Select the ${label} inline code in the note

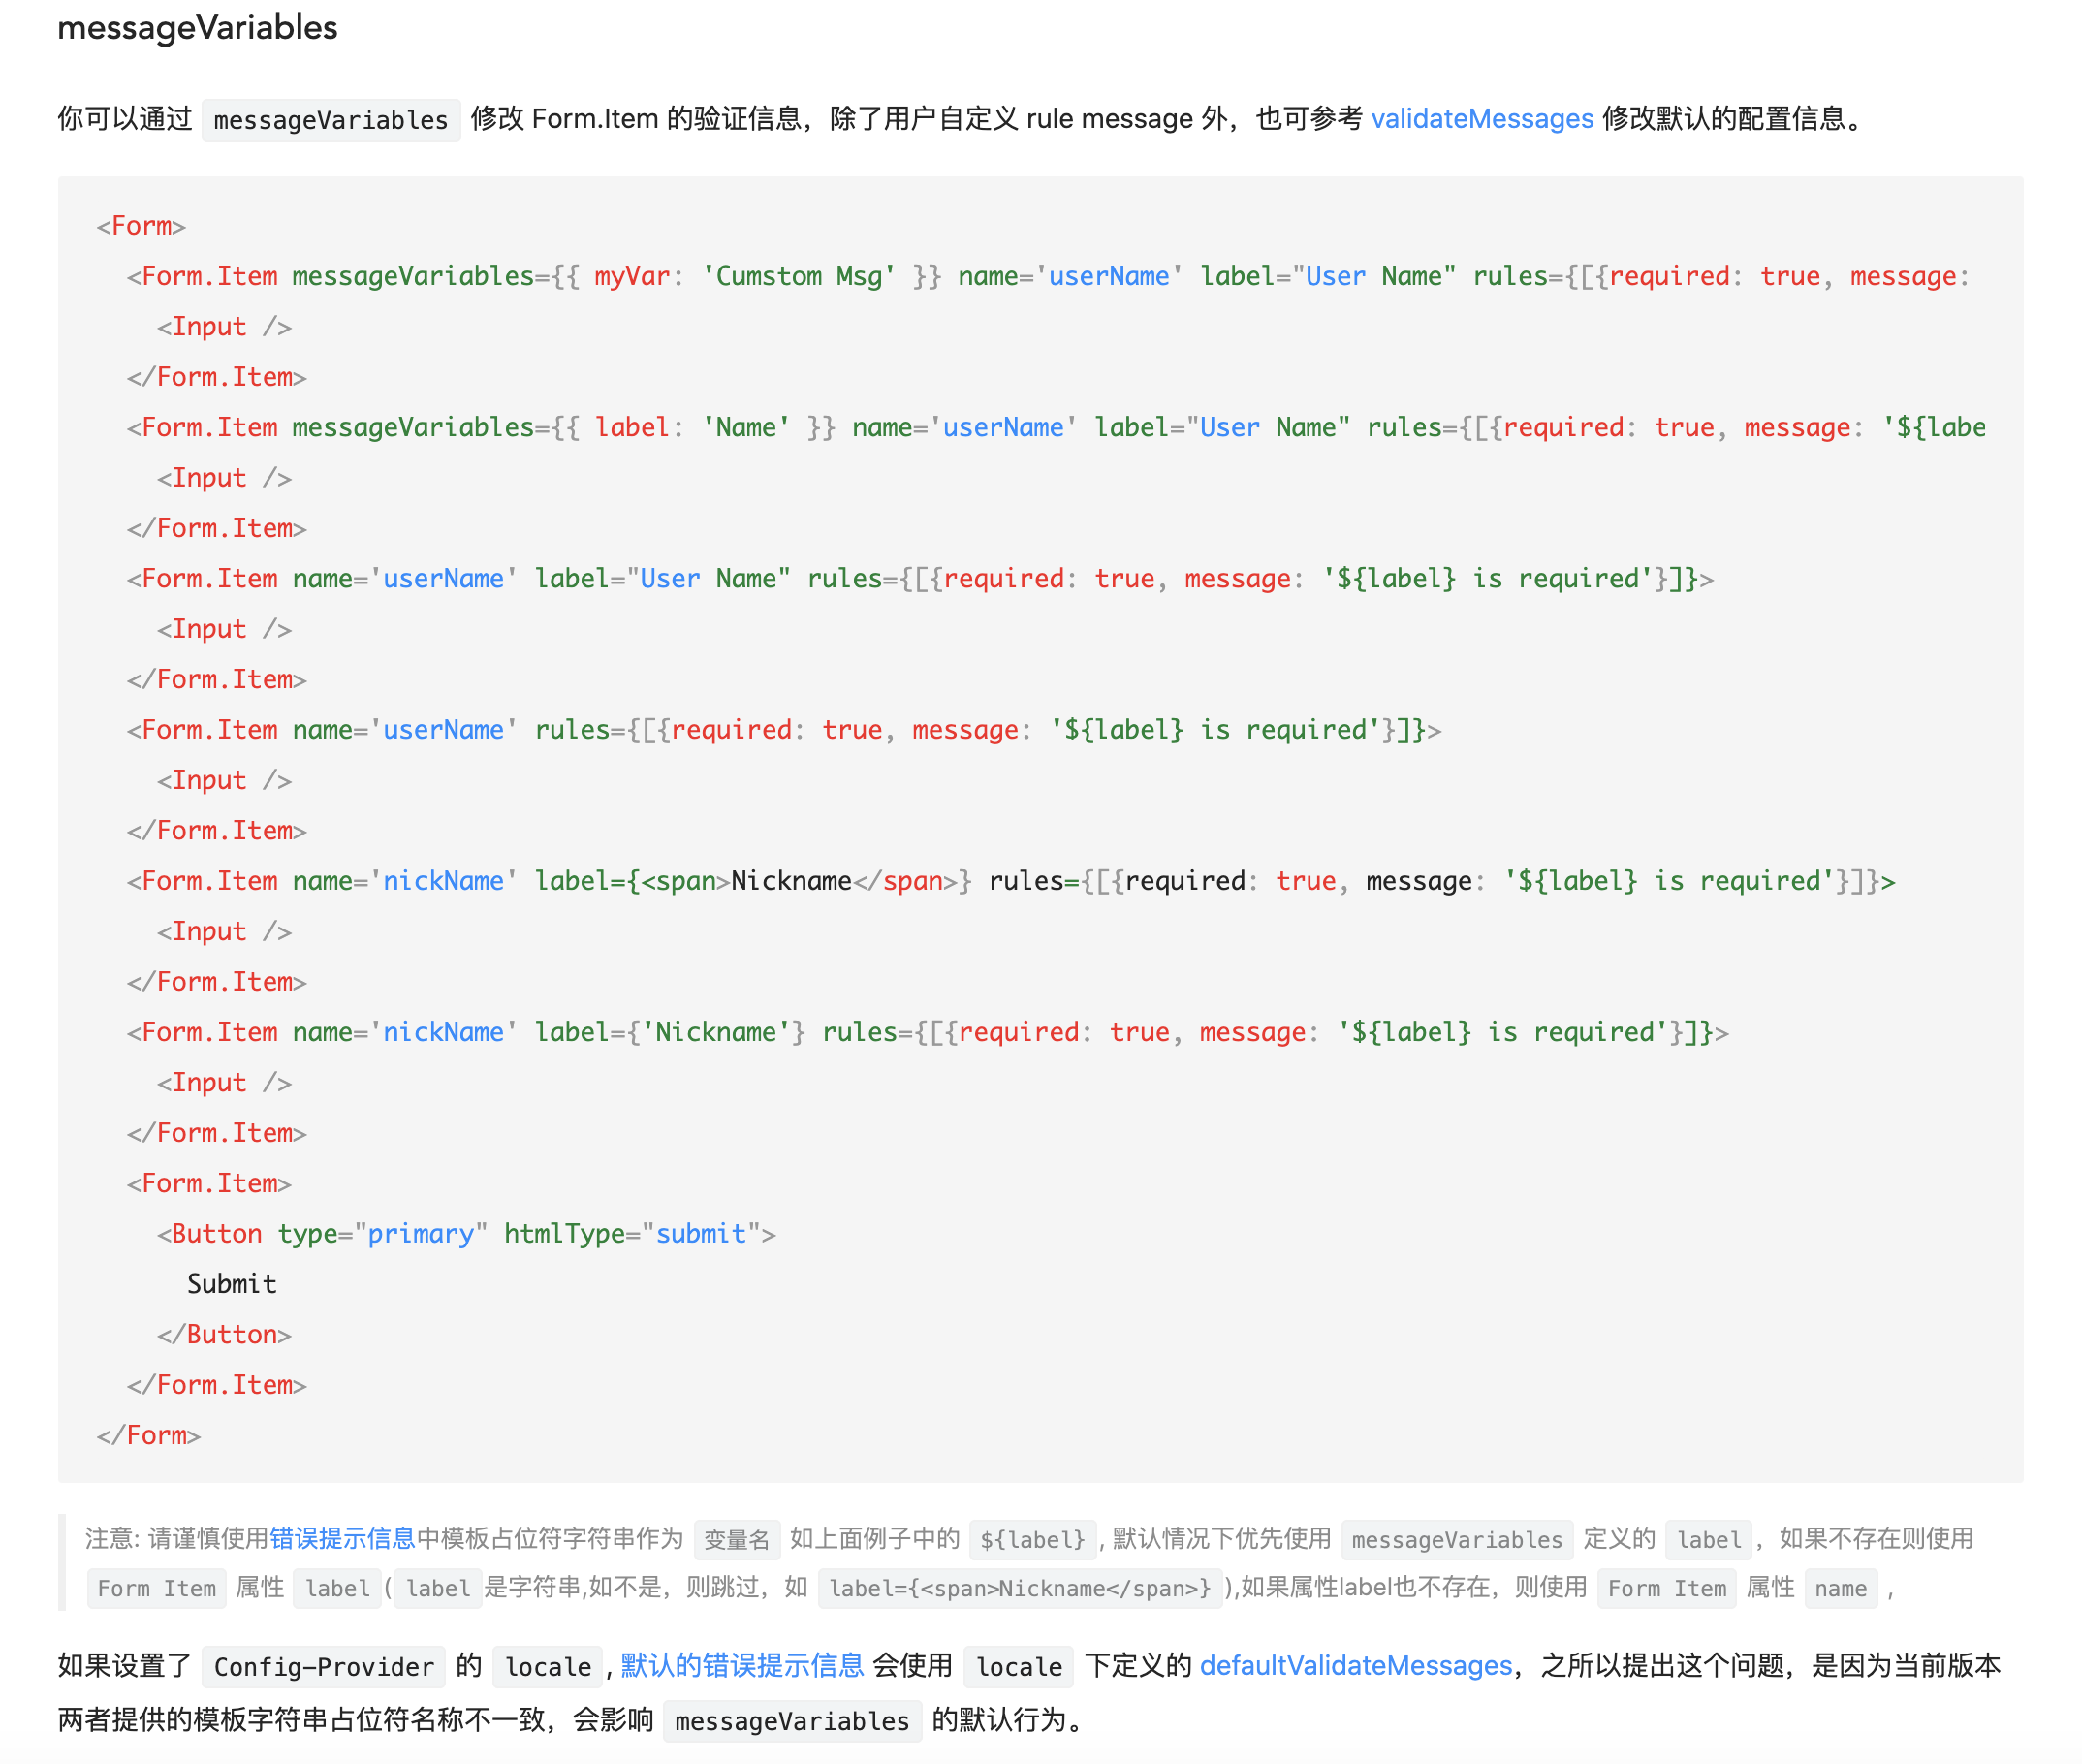click(x=1032, y=1539)
